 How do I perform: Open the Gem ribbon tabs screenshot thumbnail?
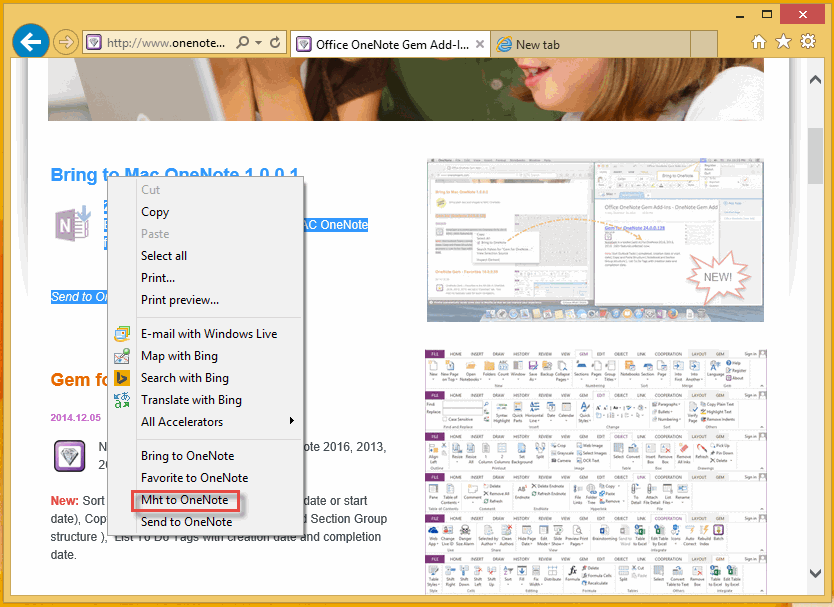click(x=596, y=471)
